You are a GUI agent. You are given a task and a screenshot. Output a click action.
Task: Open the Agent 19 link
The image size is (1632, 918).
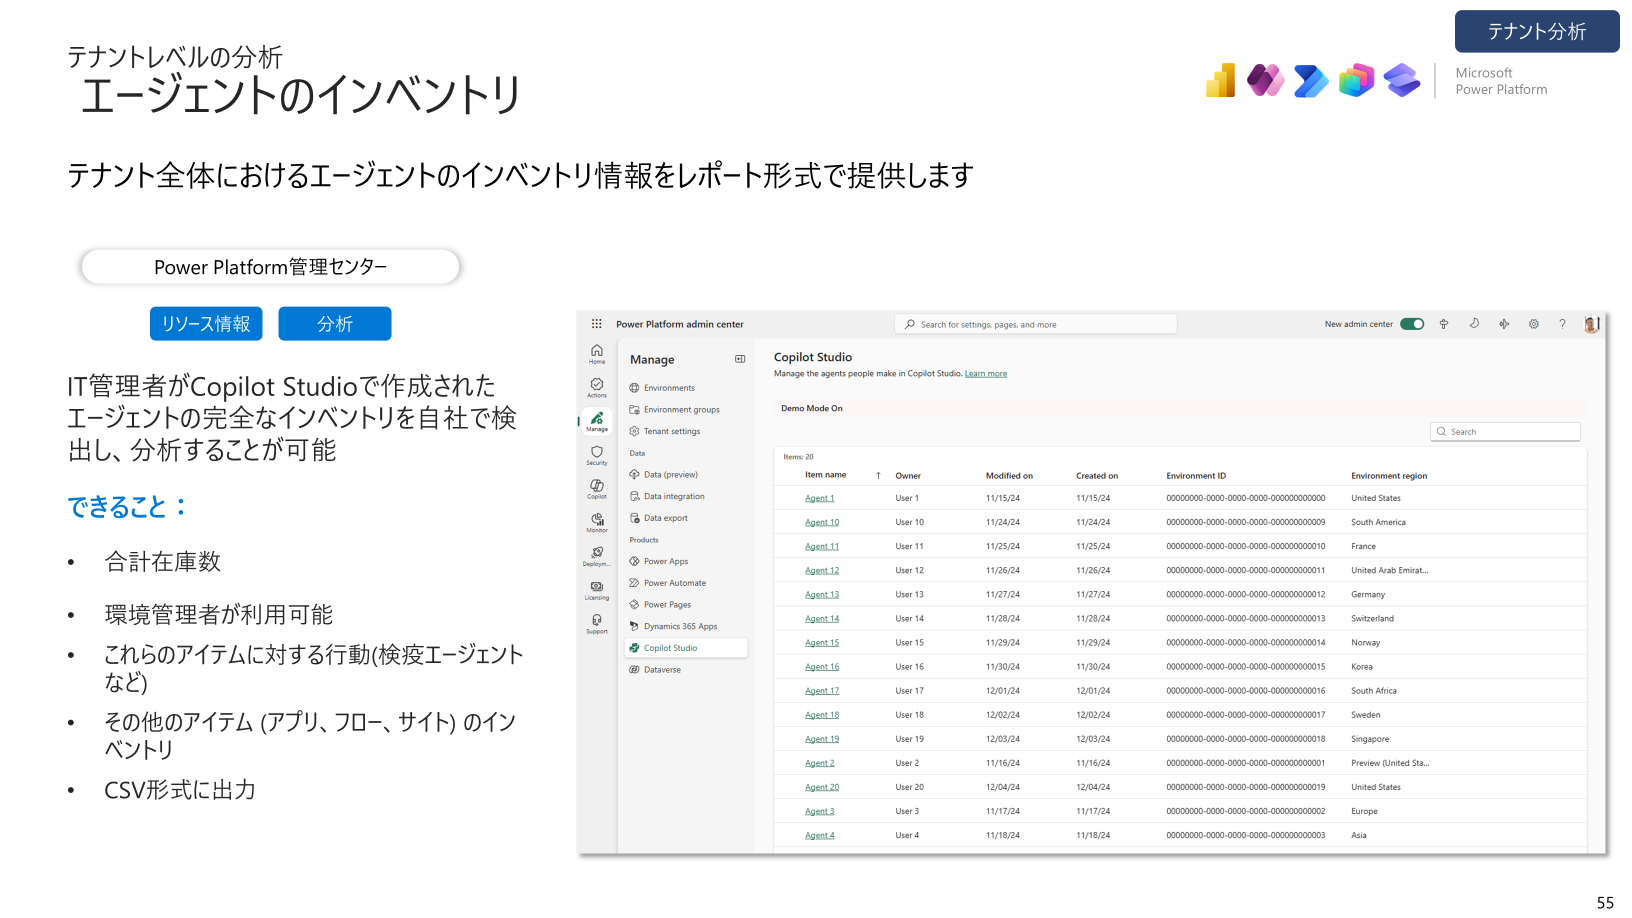coord(822,739)
